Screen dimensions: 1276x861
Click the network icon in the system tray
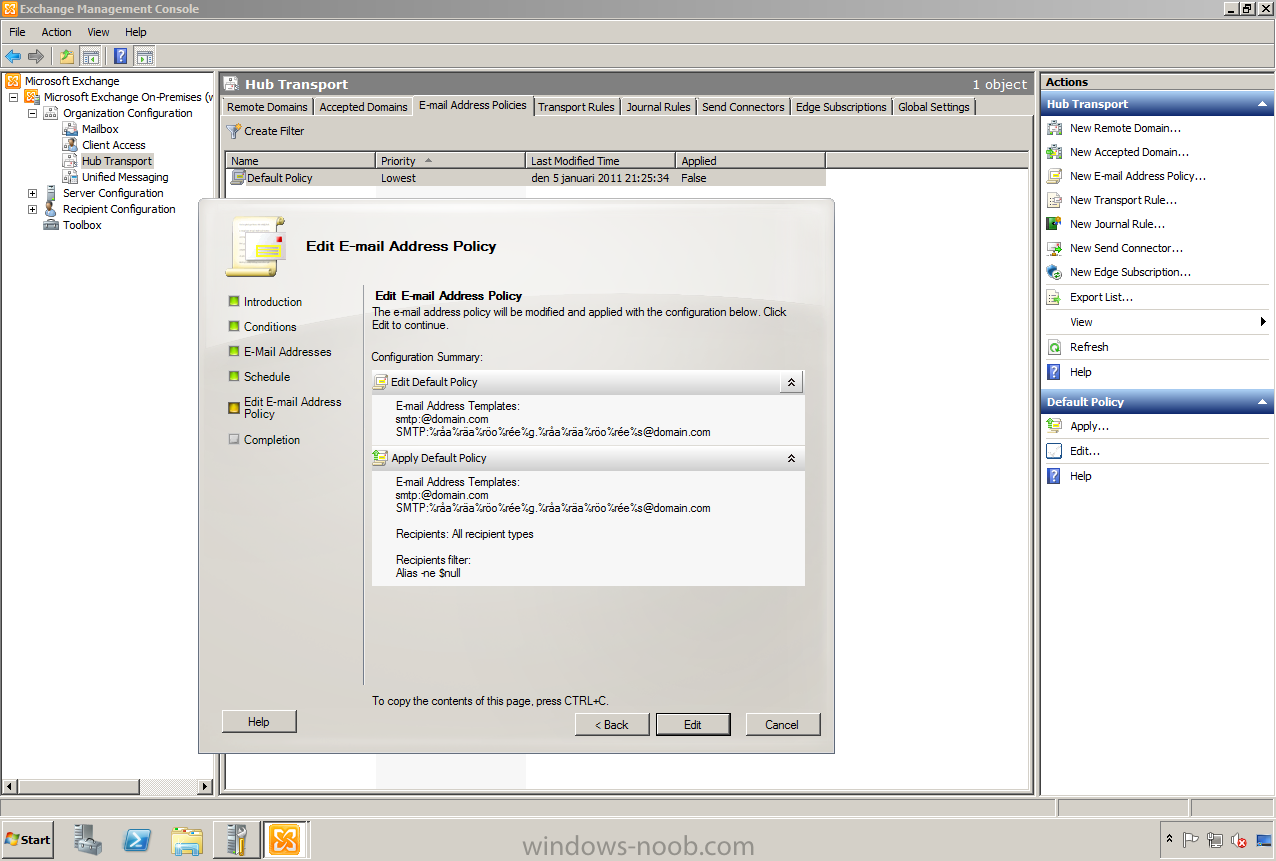pos(1215,840)
